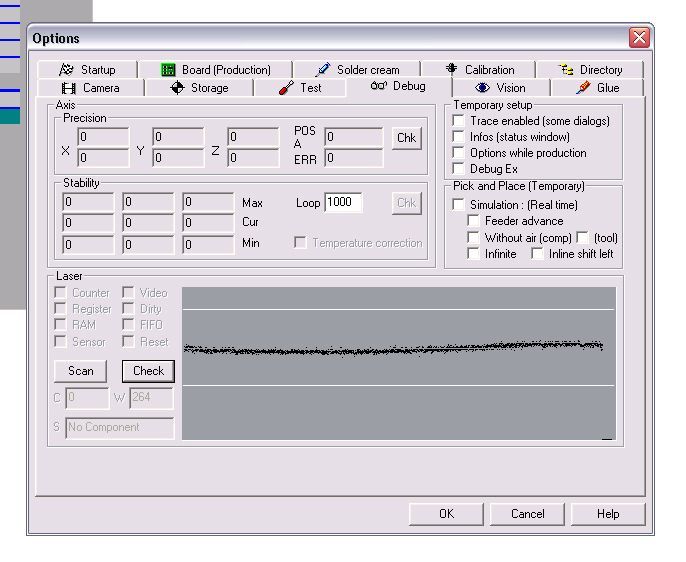
Task: Open the Vision eye icon tab
Action: coord(482,88)
